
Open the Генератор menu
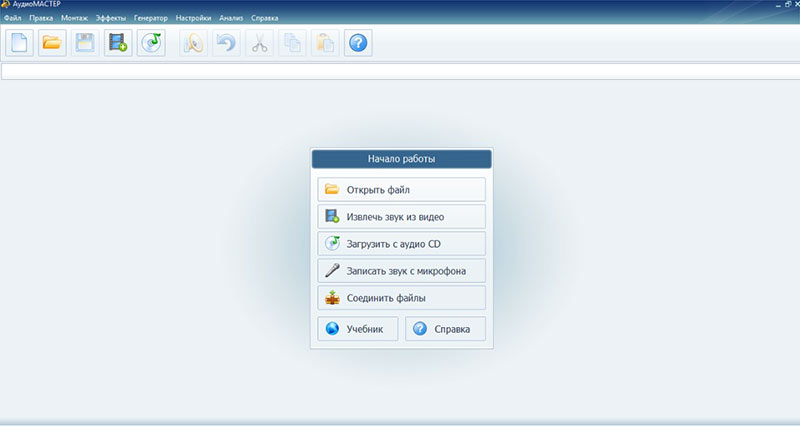[x=151, y=18]
